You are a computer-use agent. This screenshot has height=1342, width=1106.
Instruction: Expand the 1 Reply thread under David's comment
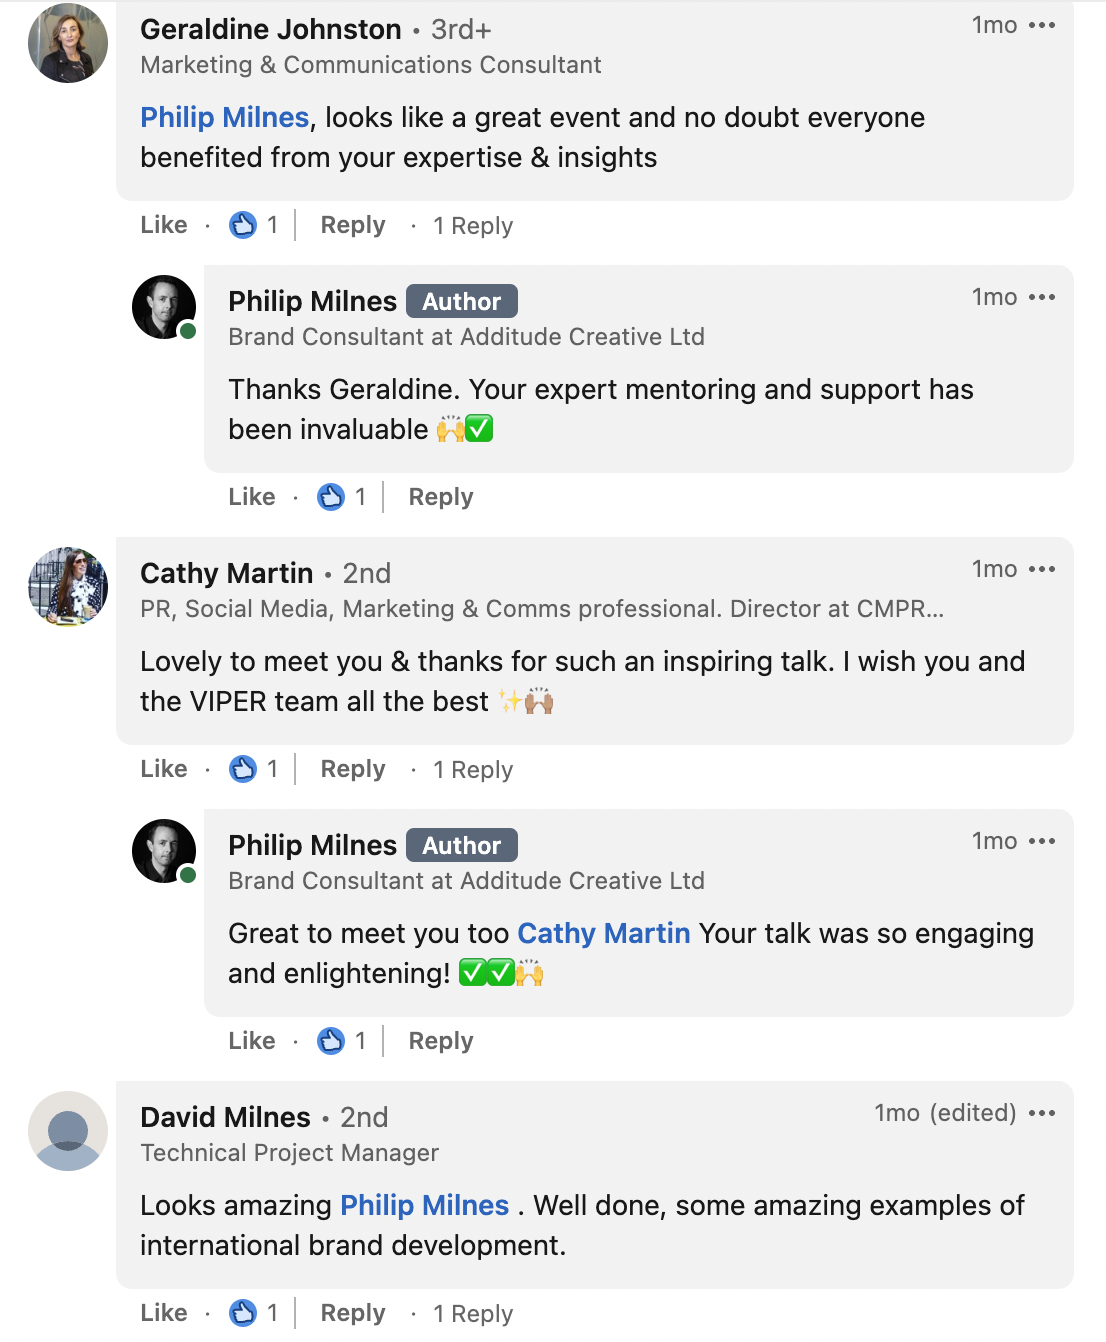472,1314
